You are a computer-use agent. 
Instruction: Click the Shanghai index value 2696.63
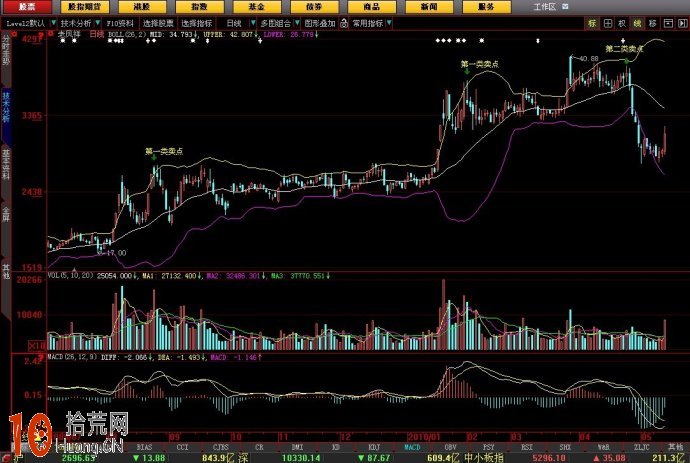(x=78, y=458)
